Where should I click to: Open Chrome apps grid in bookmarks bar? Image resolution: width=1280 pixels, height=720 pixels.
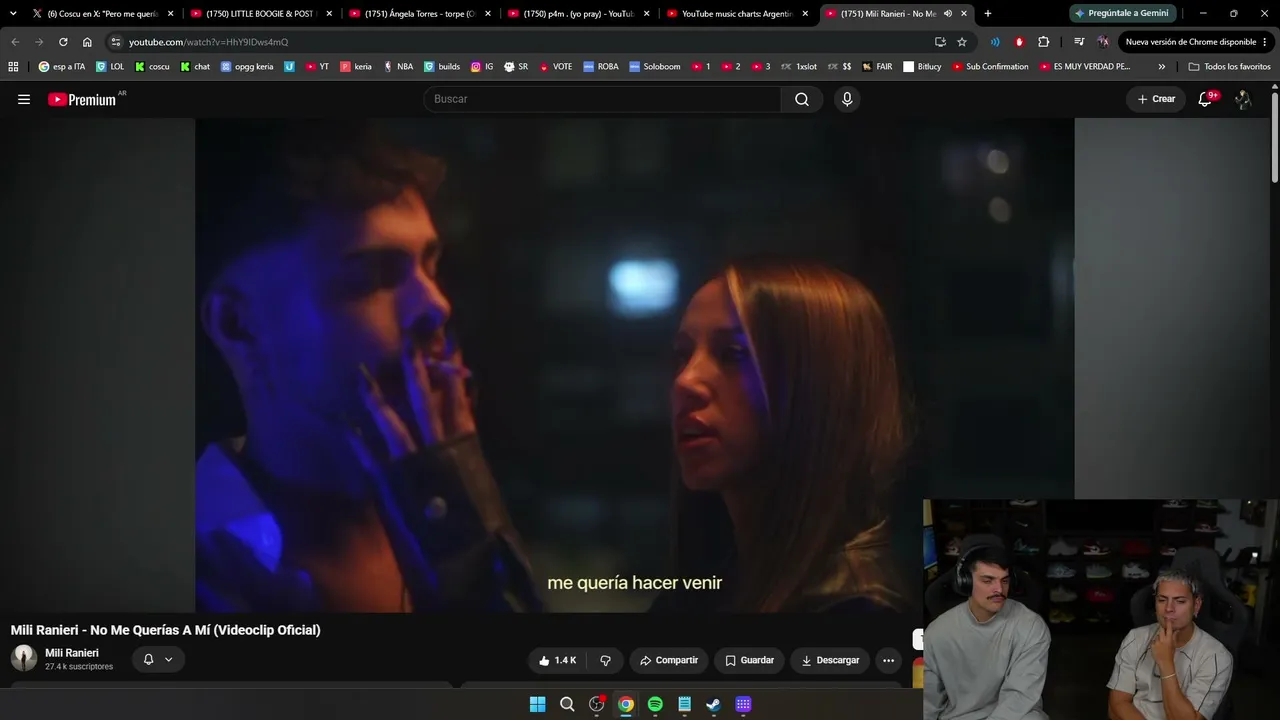[13, 67]
